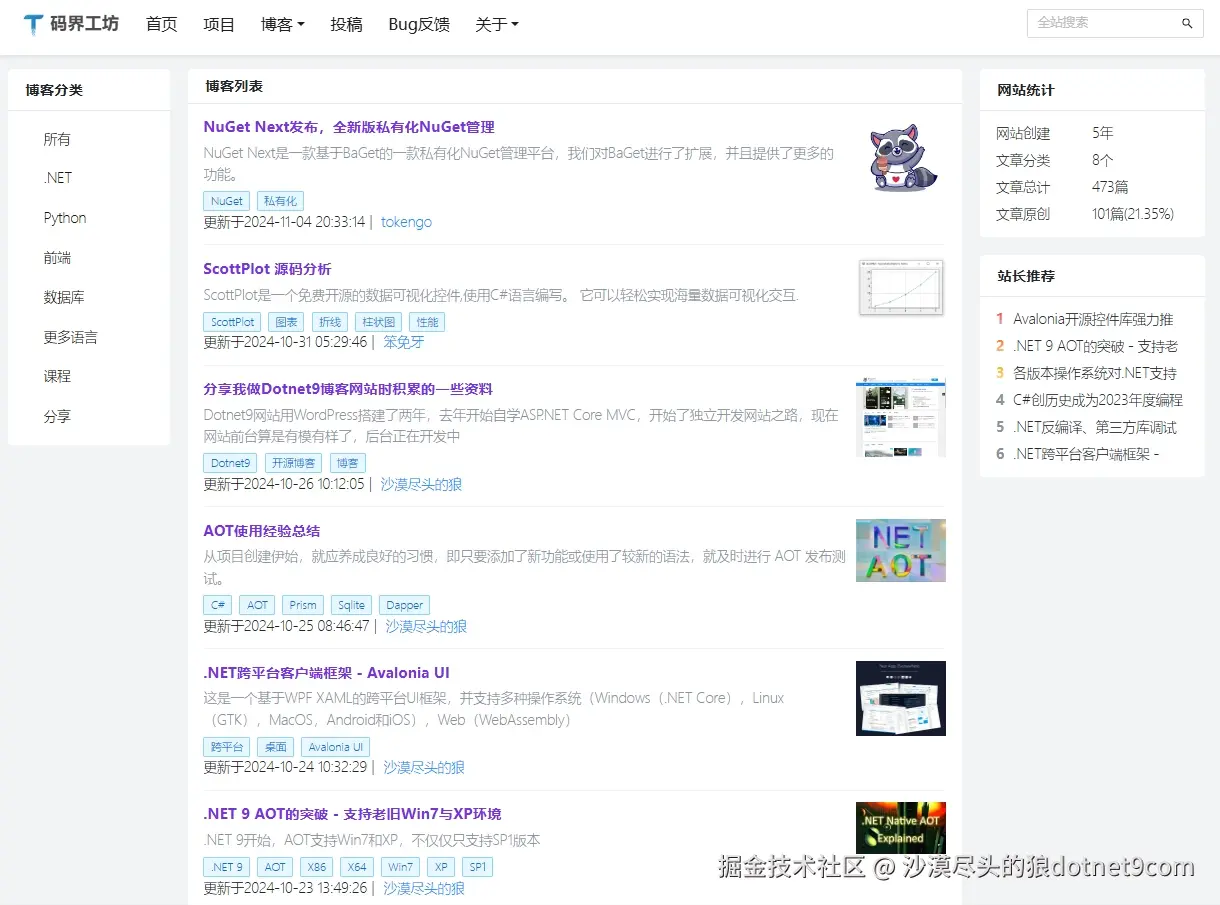Click the 跨平台 tag
The height and width of the screenshot is (905, 1220).
point(227,747)
